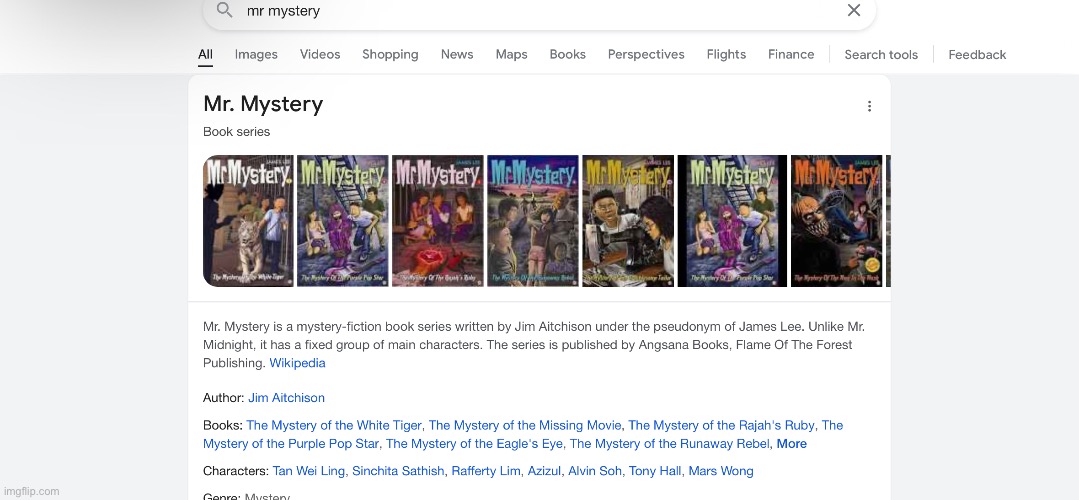Open the Perspectives tab

[646, 54]
